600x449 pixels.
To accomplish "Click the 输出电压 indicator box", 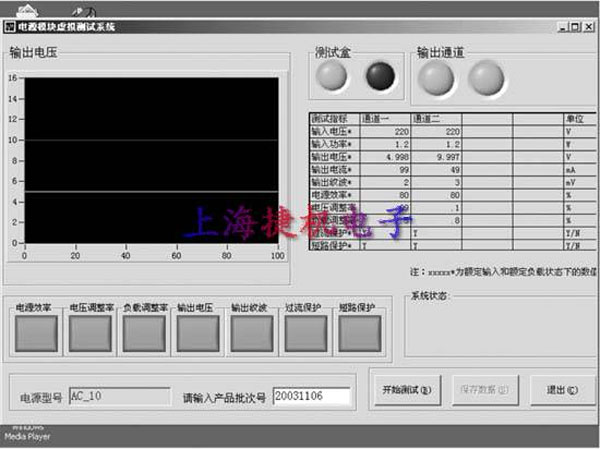I will (198, 333).
